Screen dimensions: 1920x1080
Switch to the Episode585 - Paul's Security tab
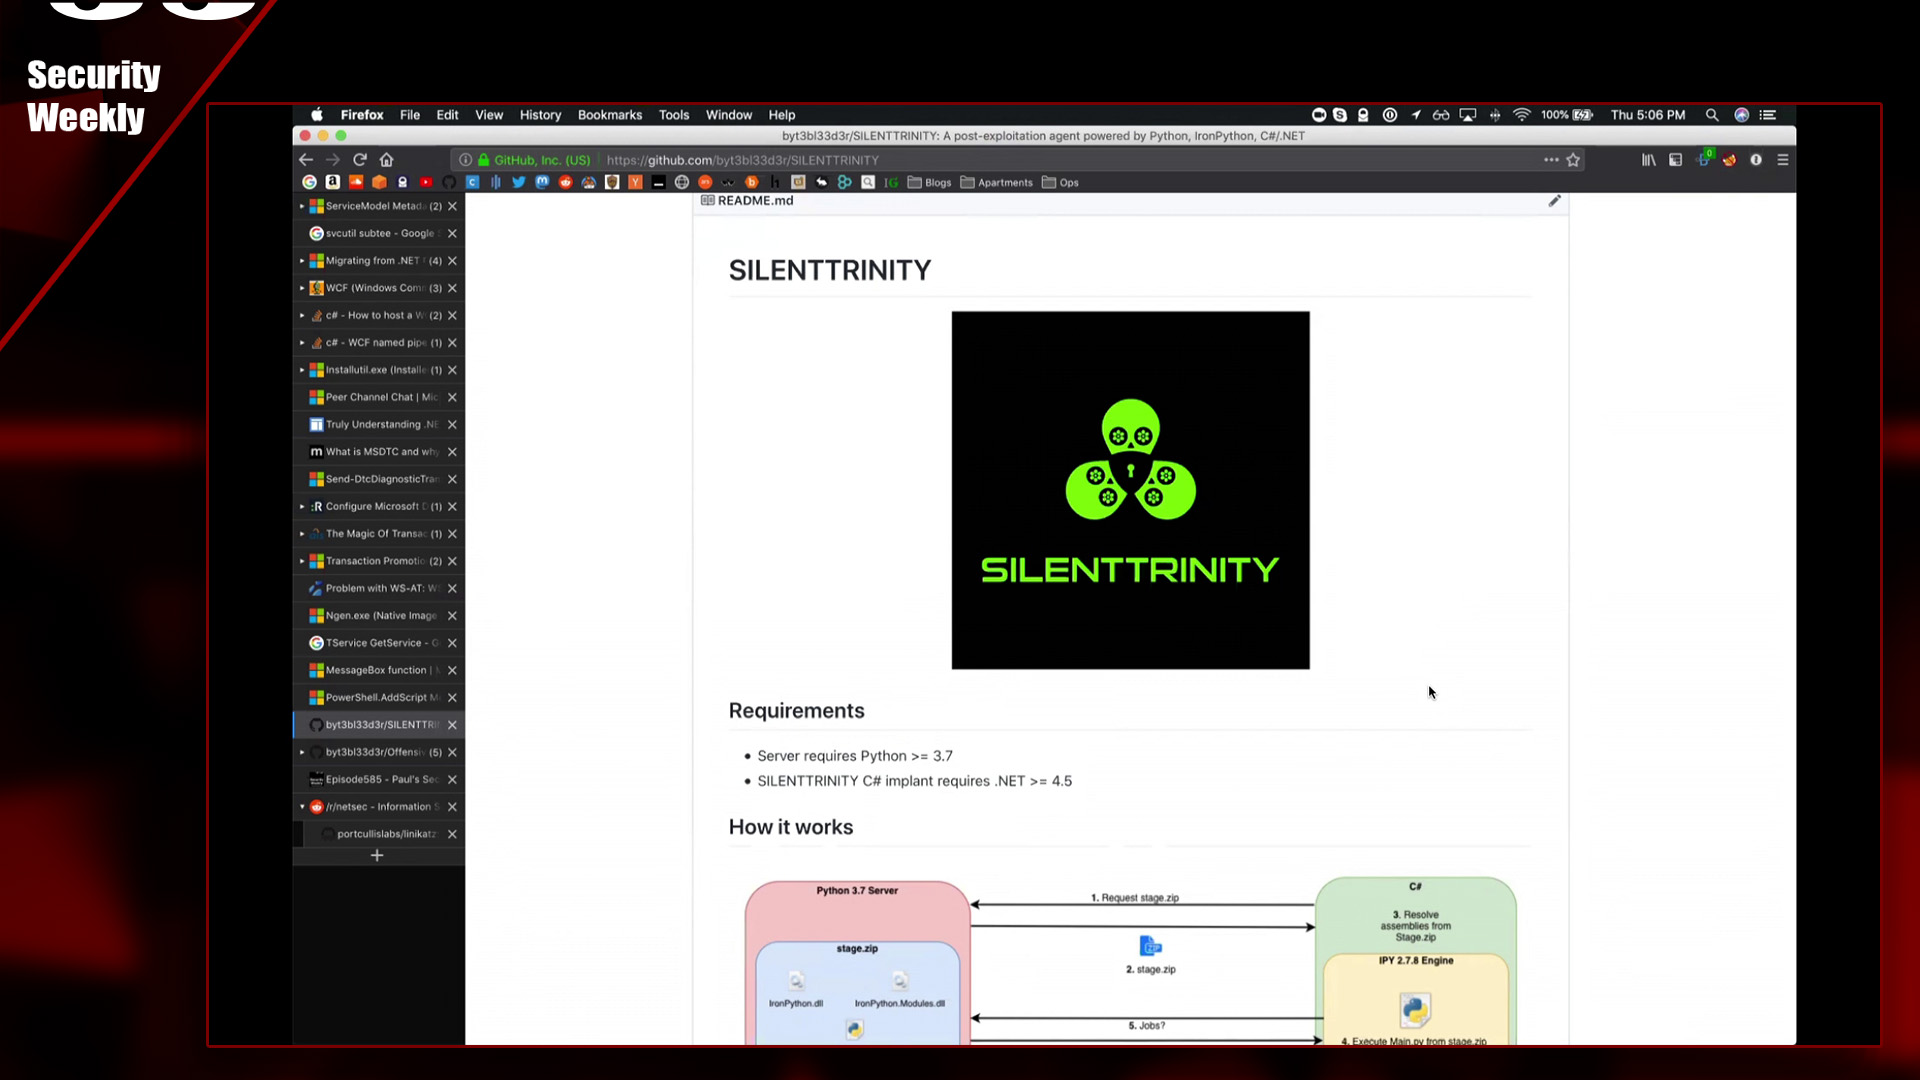[379, 779]
